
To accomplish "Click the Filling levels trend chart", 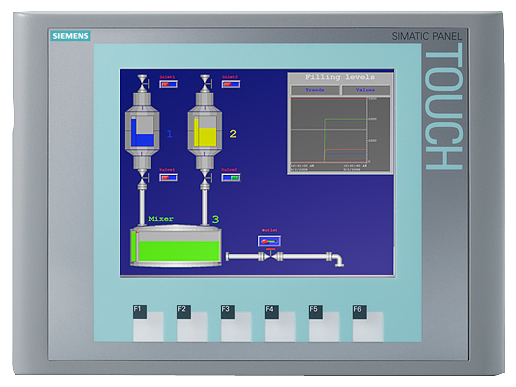I will 340,130.
